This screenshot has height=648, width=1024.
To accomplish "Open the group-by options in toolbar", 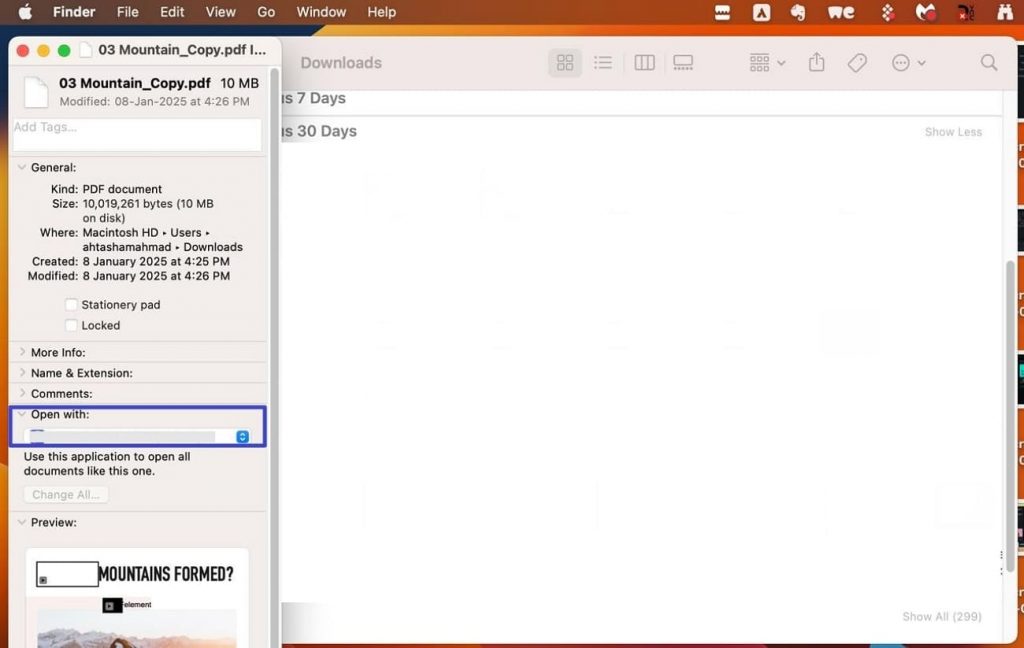I will point(765,62).
